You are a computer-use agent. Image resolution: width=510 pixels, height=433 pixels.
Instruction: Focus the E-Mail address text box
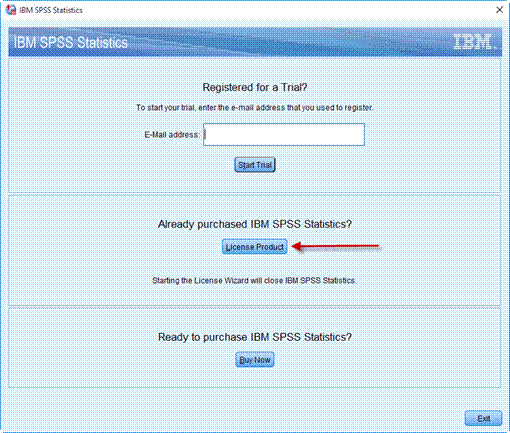[x=284, y=135]
